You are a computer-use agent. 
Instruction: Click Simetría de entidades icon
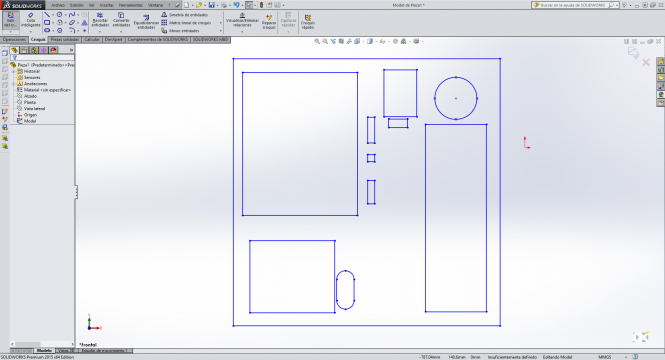coord(164,14)
